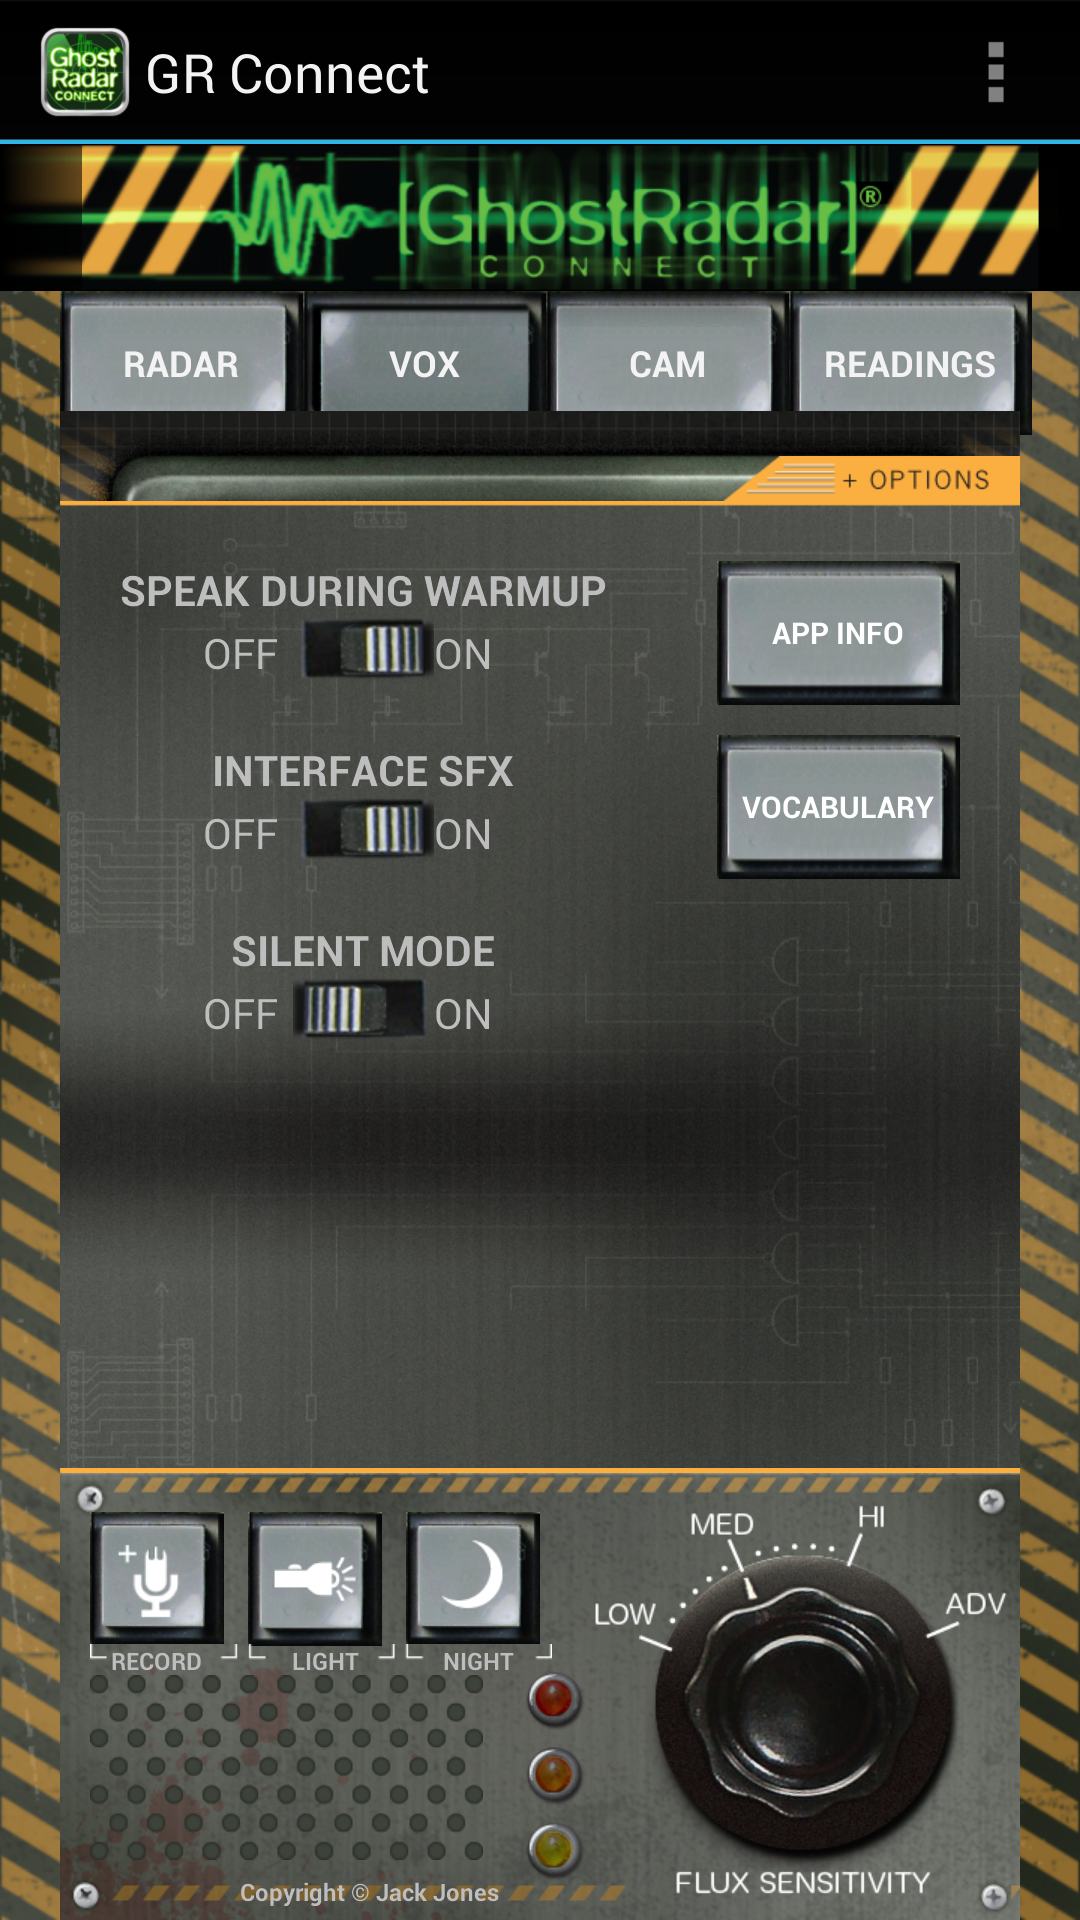Click the Ghost Radar Connect app icon
Screen dimensions: 1080x1920
[x=85, y=72]
